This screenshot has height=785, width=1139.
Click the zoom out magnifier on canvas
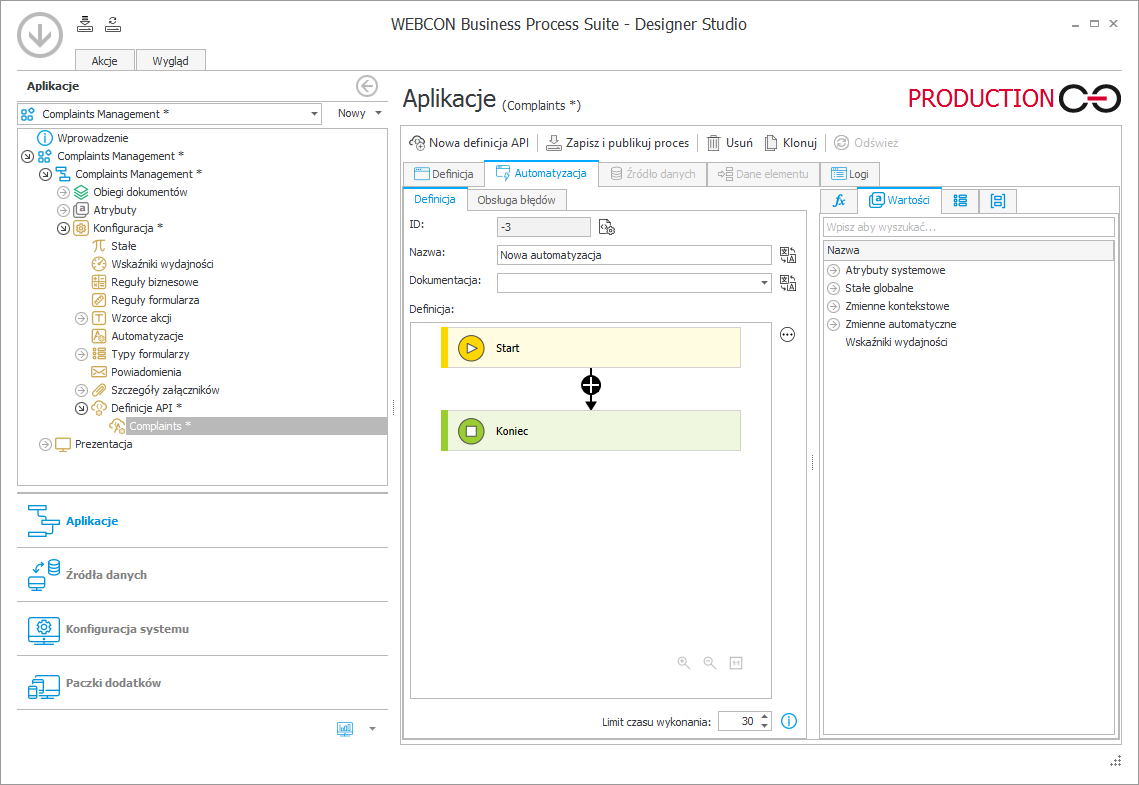(710, 663)
